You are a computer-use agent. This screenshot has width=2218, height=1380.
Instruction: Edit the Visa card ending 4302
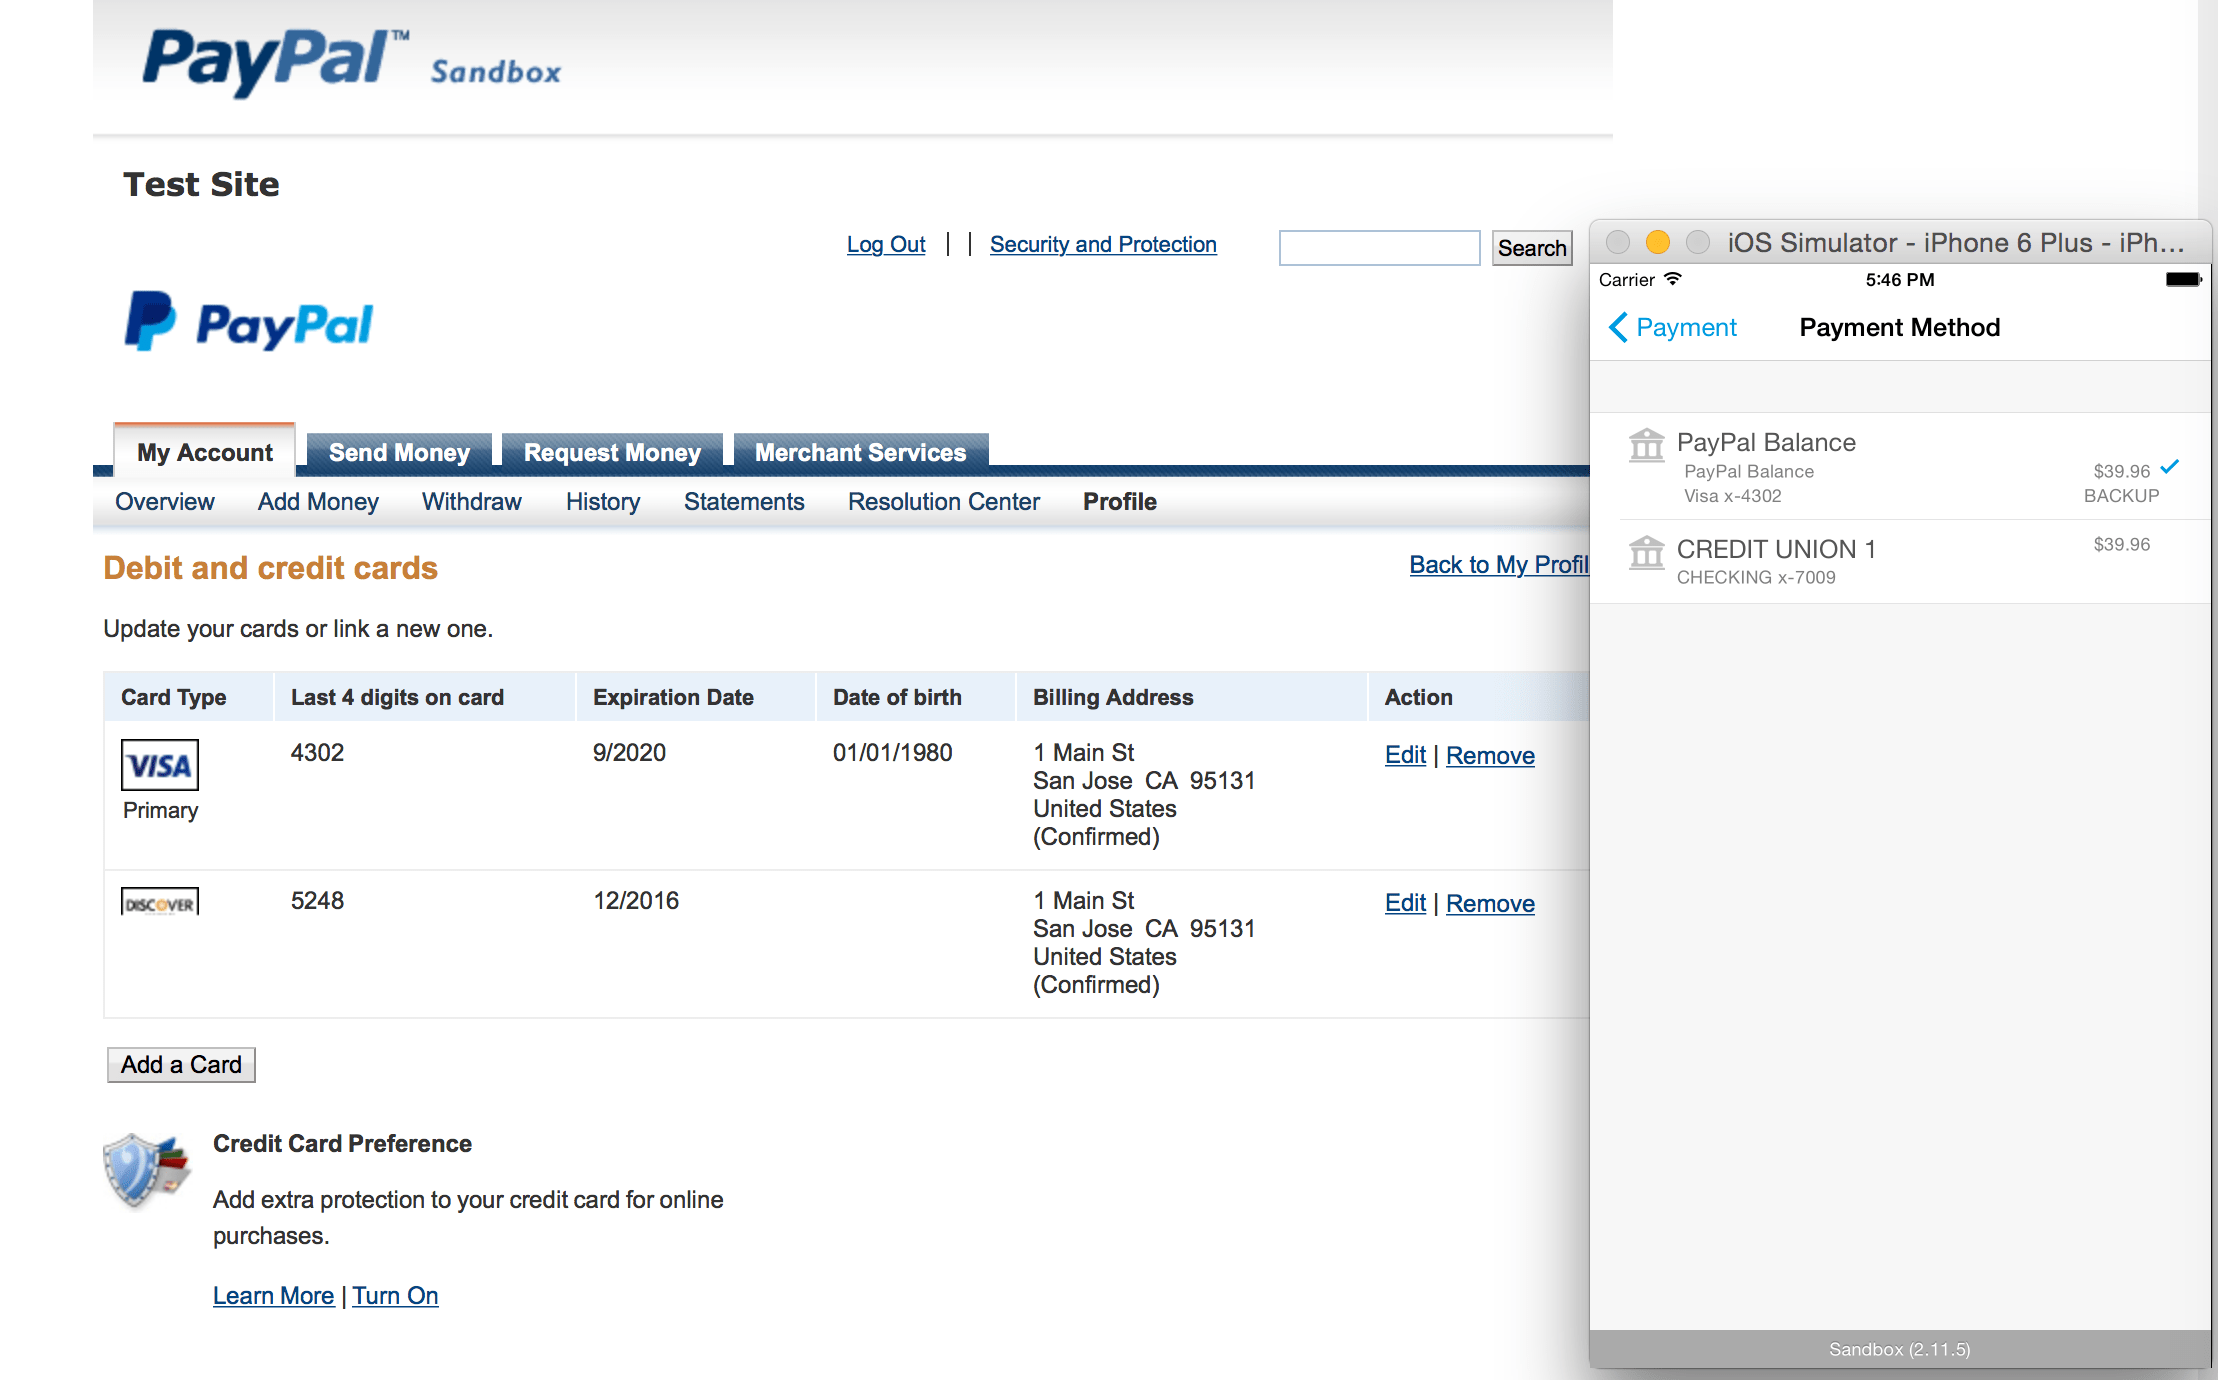(1404, 755)
